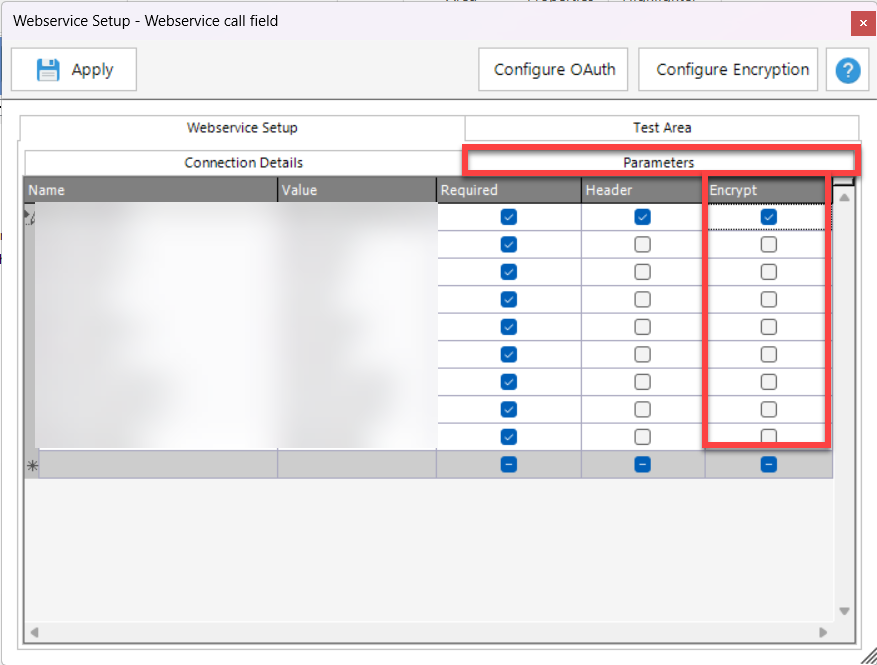877x665 pixels.
Task: Click the Value column header
Action: tap(356, 190)
